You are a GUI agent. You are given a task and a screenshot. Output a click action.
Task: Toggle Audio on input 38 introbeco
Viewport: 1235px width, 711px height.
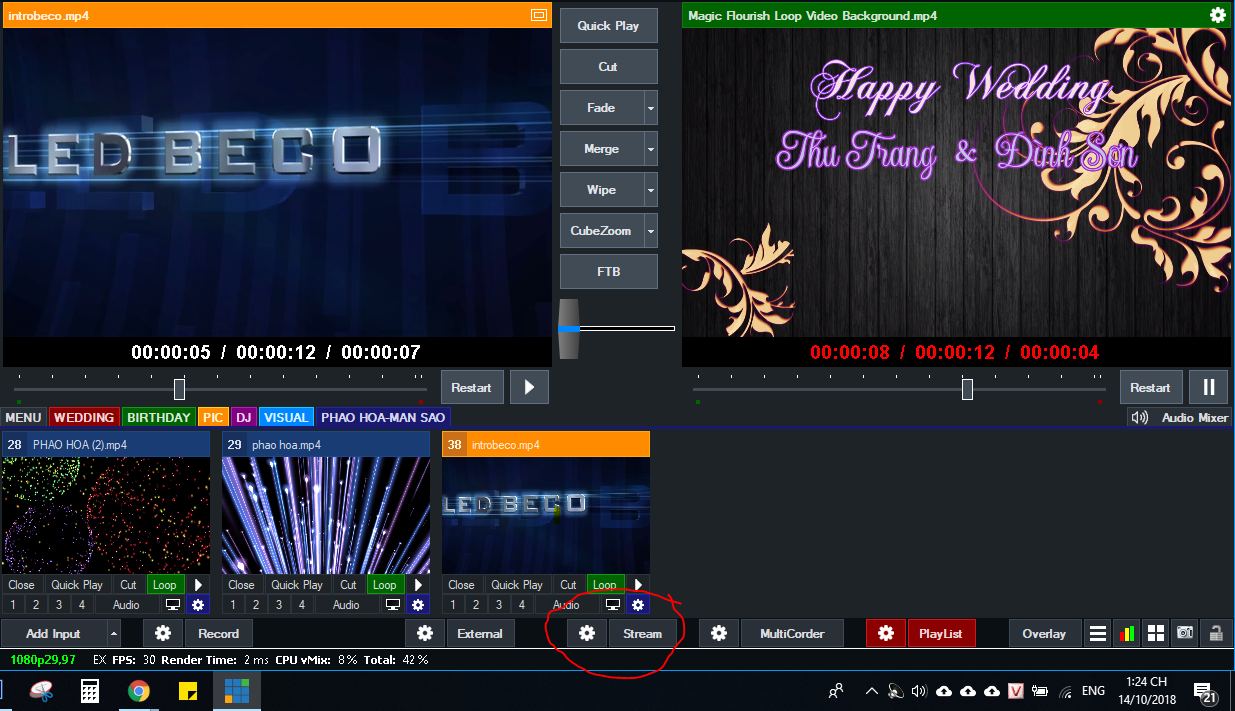[566, 604]
